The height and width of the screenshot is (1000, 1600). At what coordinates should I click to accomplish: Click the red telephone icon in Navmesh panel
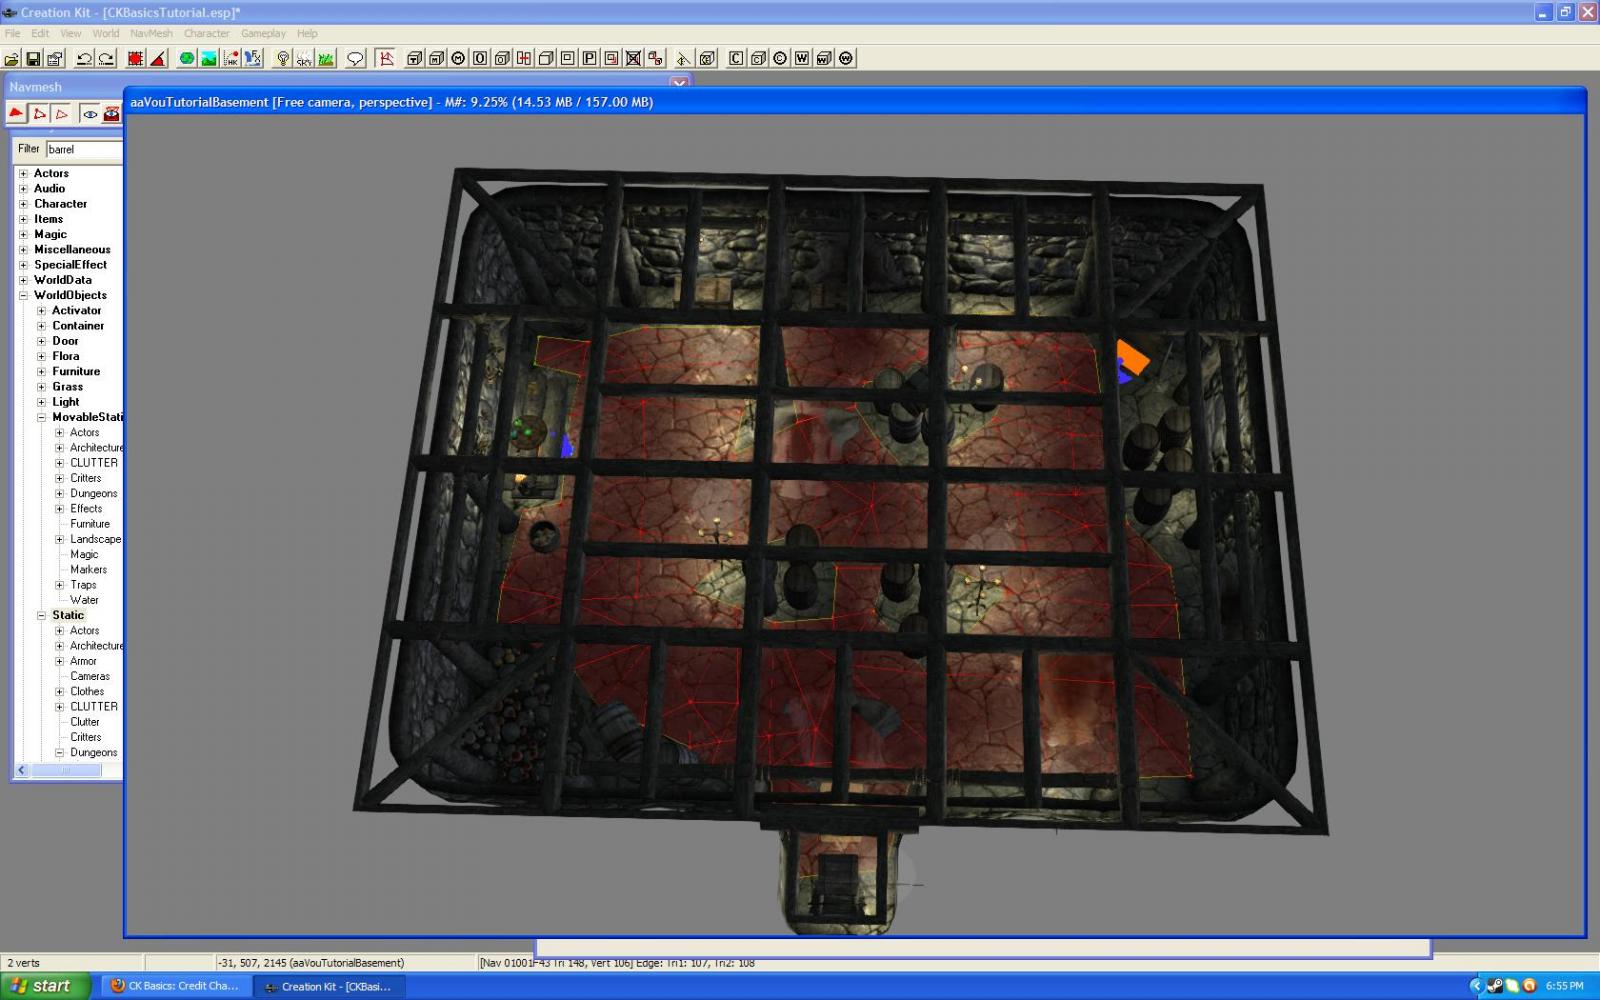click(112, 114)
